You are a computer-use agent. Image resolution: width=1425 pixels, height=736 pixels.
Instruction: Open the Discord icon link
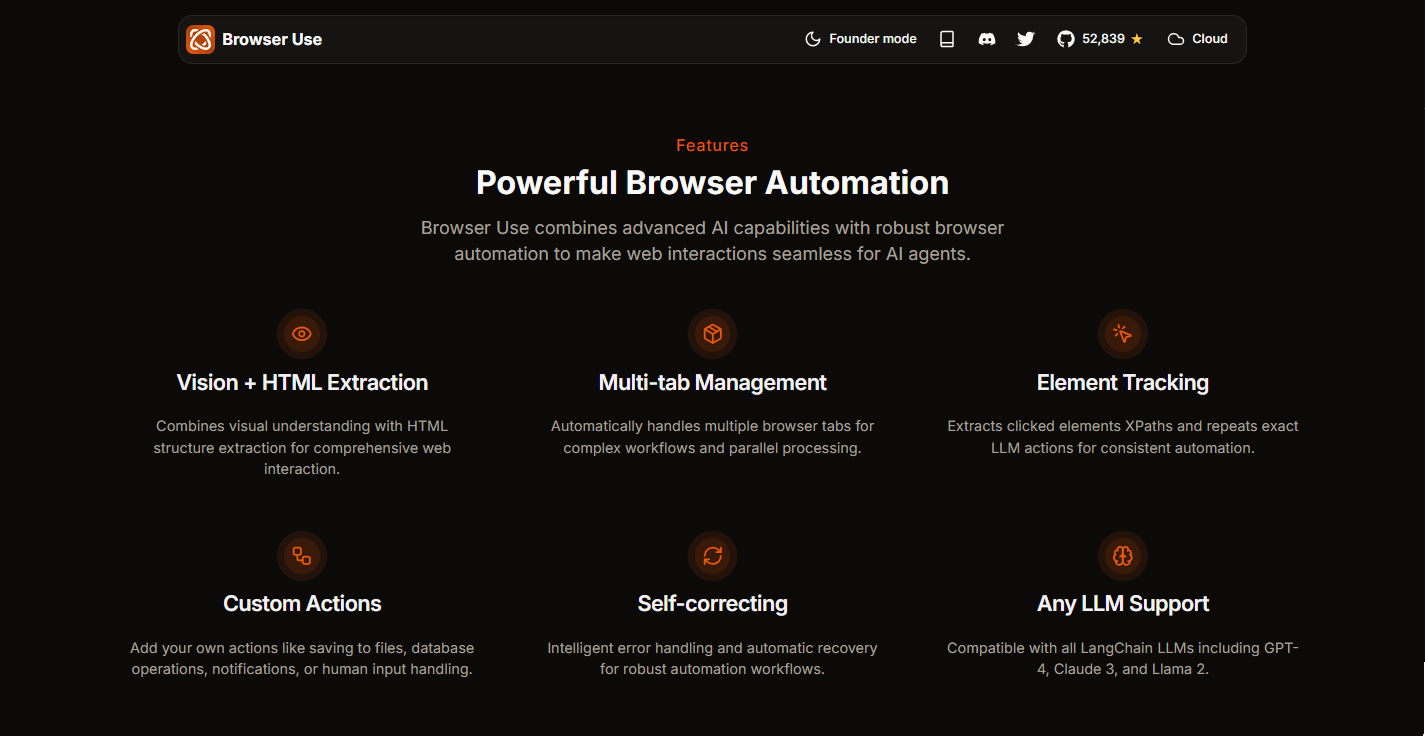(x=987, y=39)
